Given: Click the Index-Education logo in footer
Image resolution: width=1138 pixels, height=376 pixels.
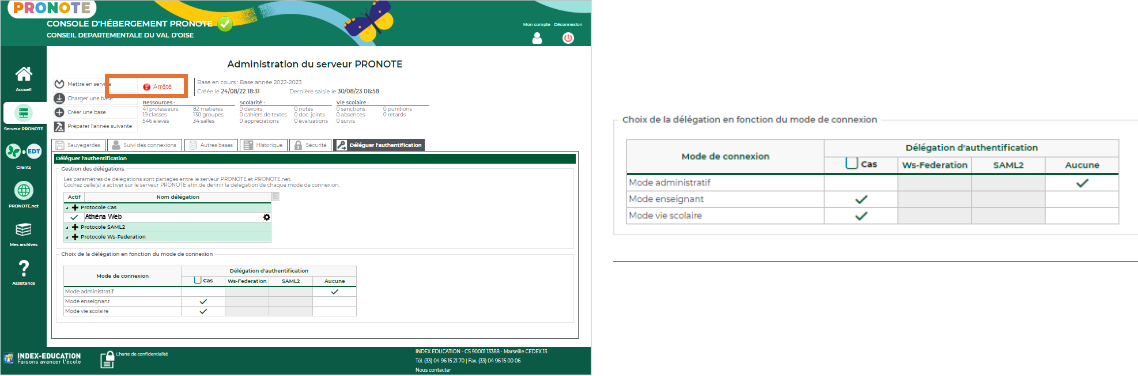Looking at the screenshot, I should (x=43, y=358).
